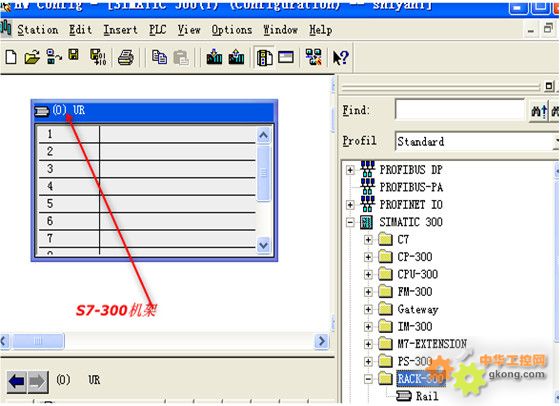
Task: Expand the M7-EXTENSION folder
Action: pos(368,344)
